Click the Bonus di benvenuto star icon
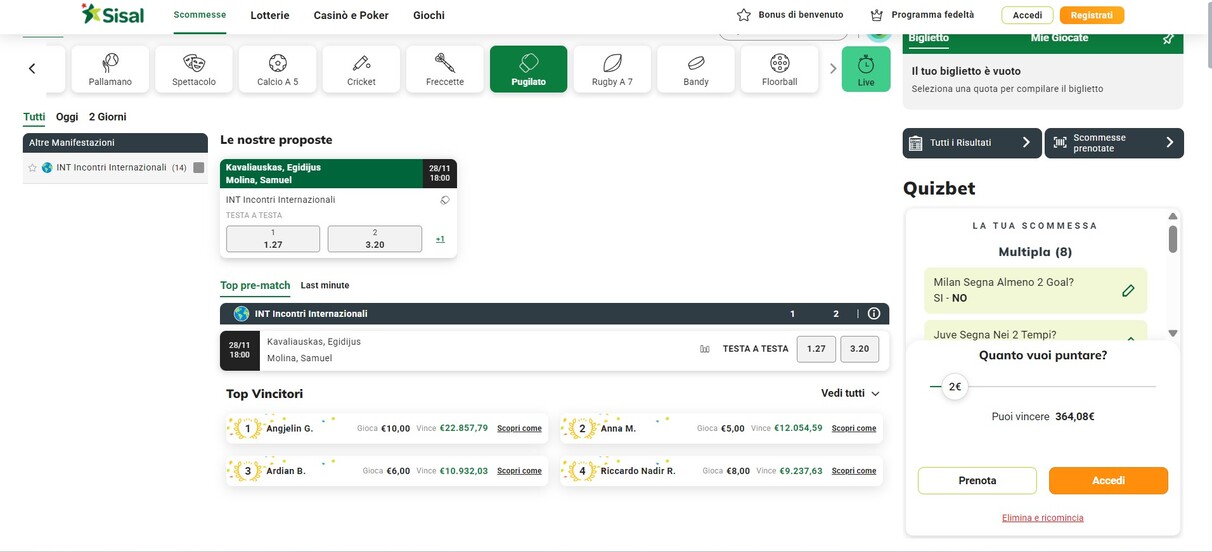The height and width of the screenshot is (552, 1212). tap(744, 15)
